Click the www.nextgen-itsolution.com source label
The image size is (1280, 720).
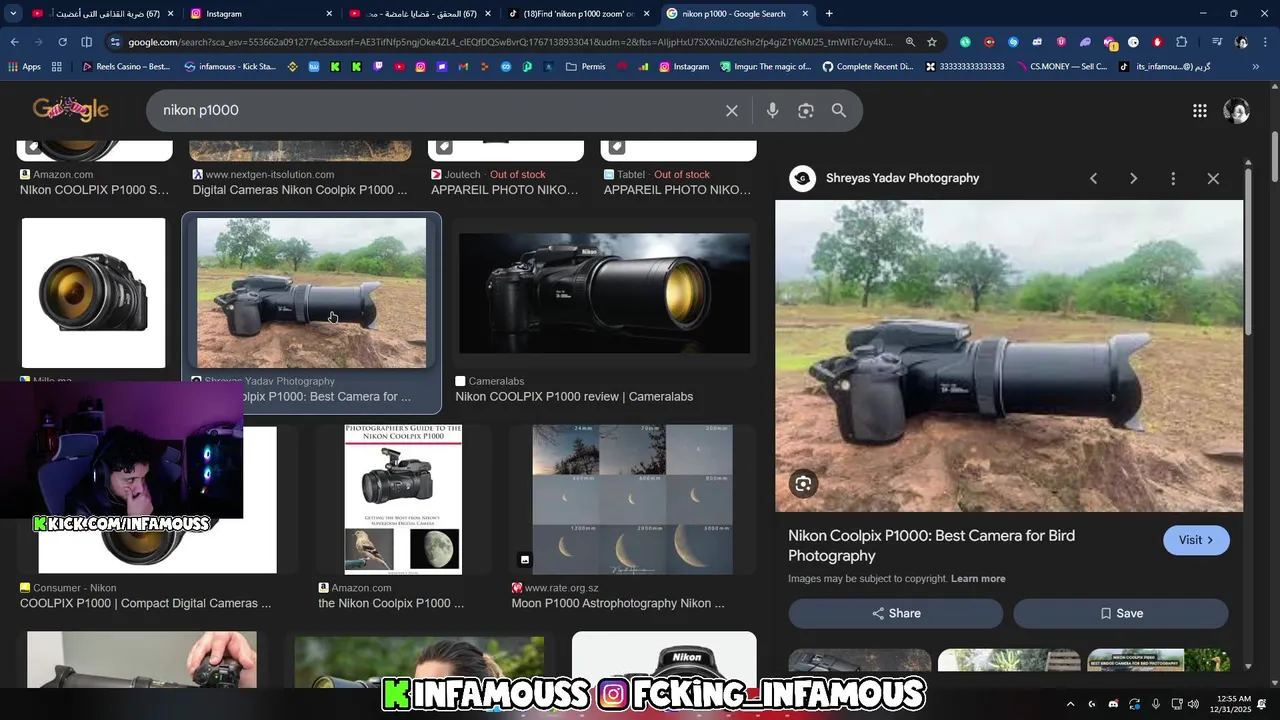(270, 174)
